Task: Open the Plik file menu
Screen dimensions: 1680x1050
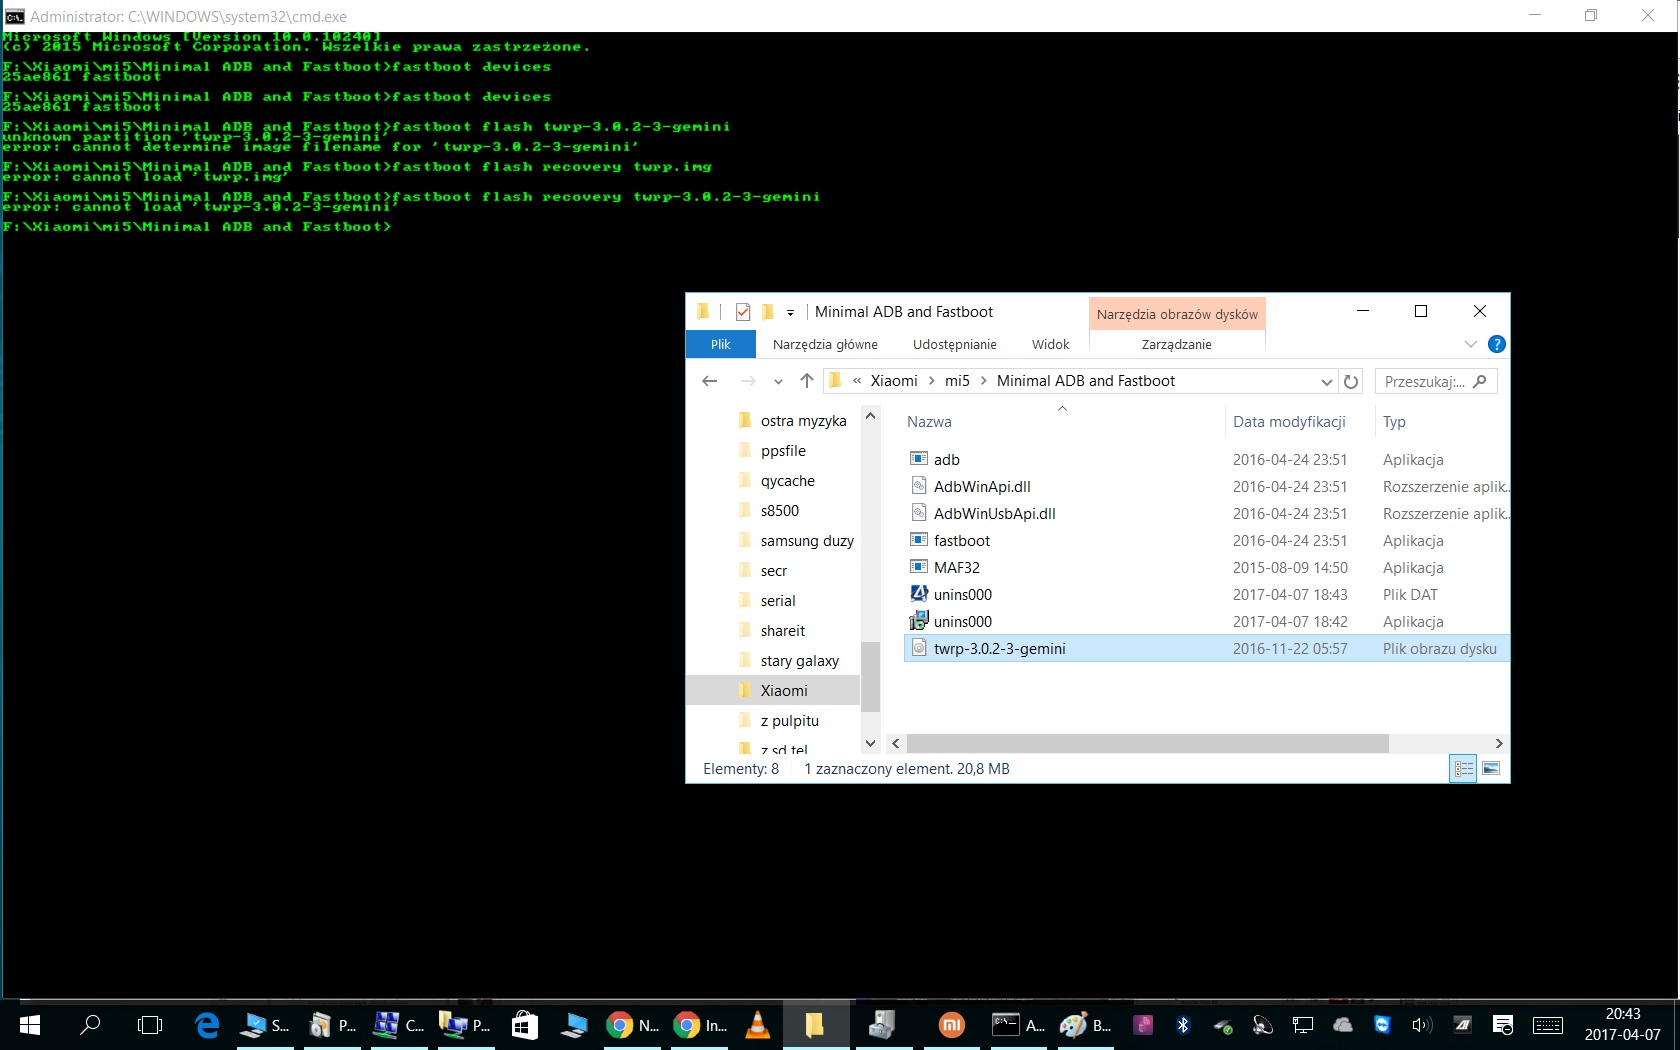Action: click(x=720, y=344)
